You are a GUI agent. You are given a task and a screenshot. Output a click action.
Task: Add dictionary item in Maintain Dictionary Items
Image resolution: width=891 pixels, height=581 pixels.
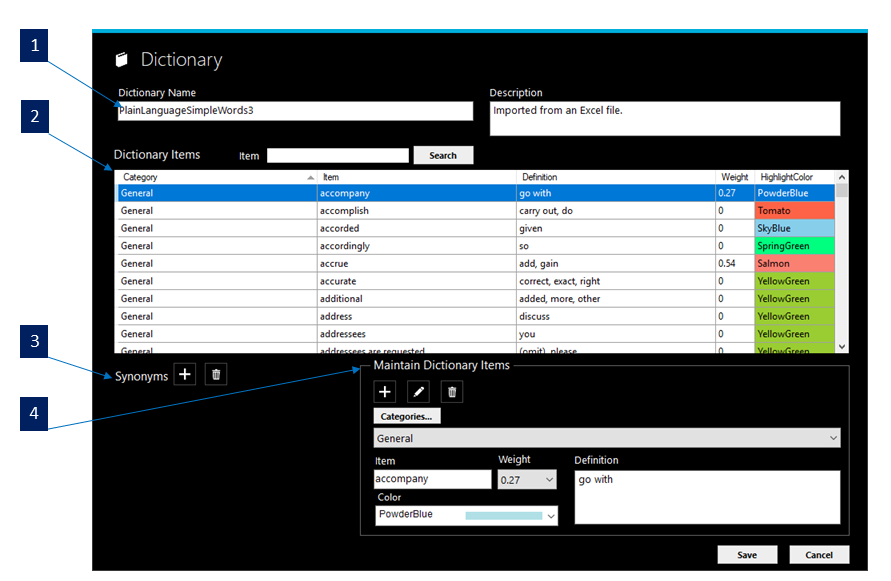point(385,392)
